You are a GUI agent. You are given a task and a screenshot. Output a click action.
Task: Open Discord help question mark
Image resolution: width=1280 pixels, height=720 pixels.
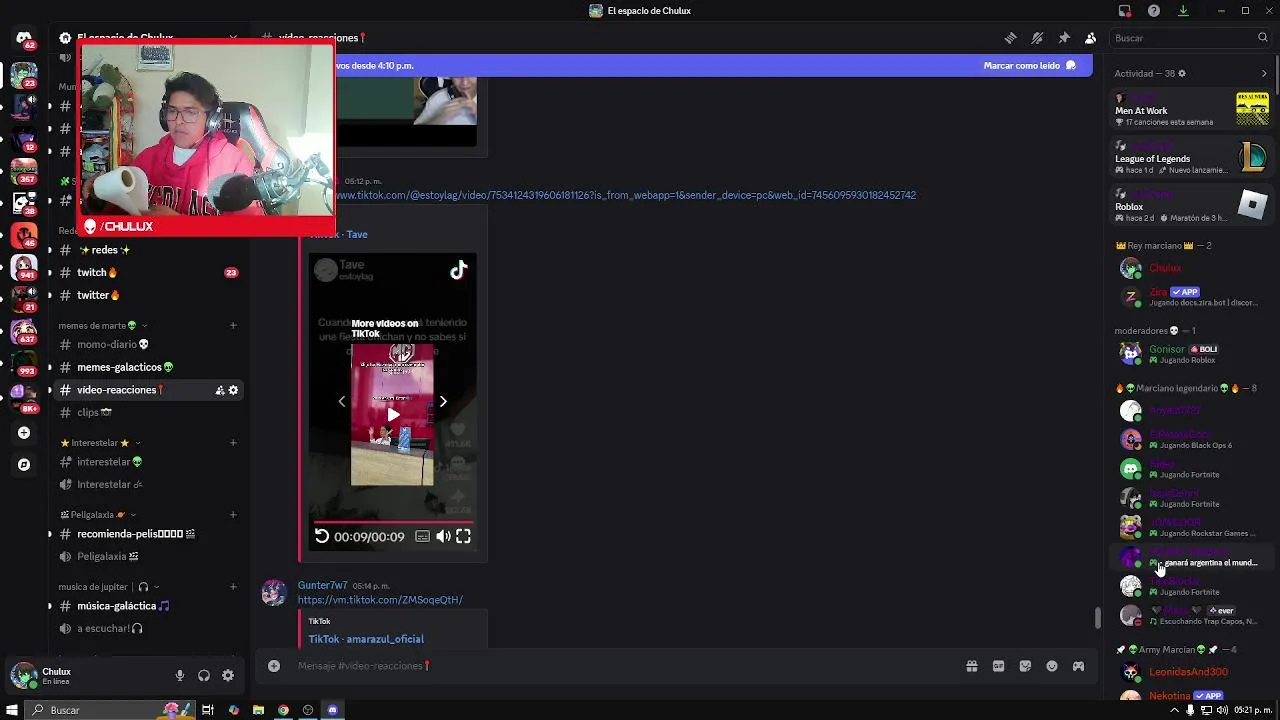pyautogui.click(x=1154, y=11)
